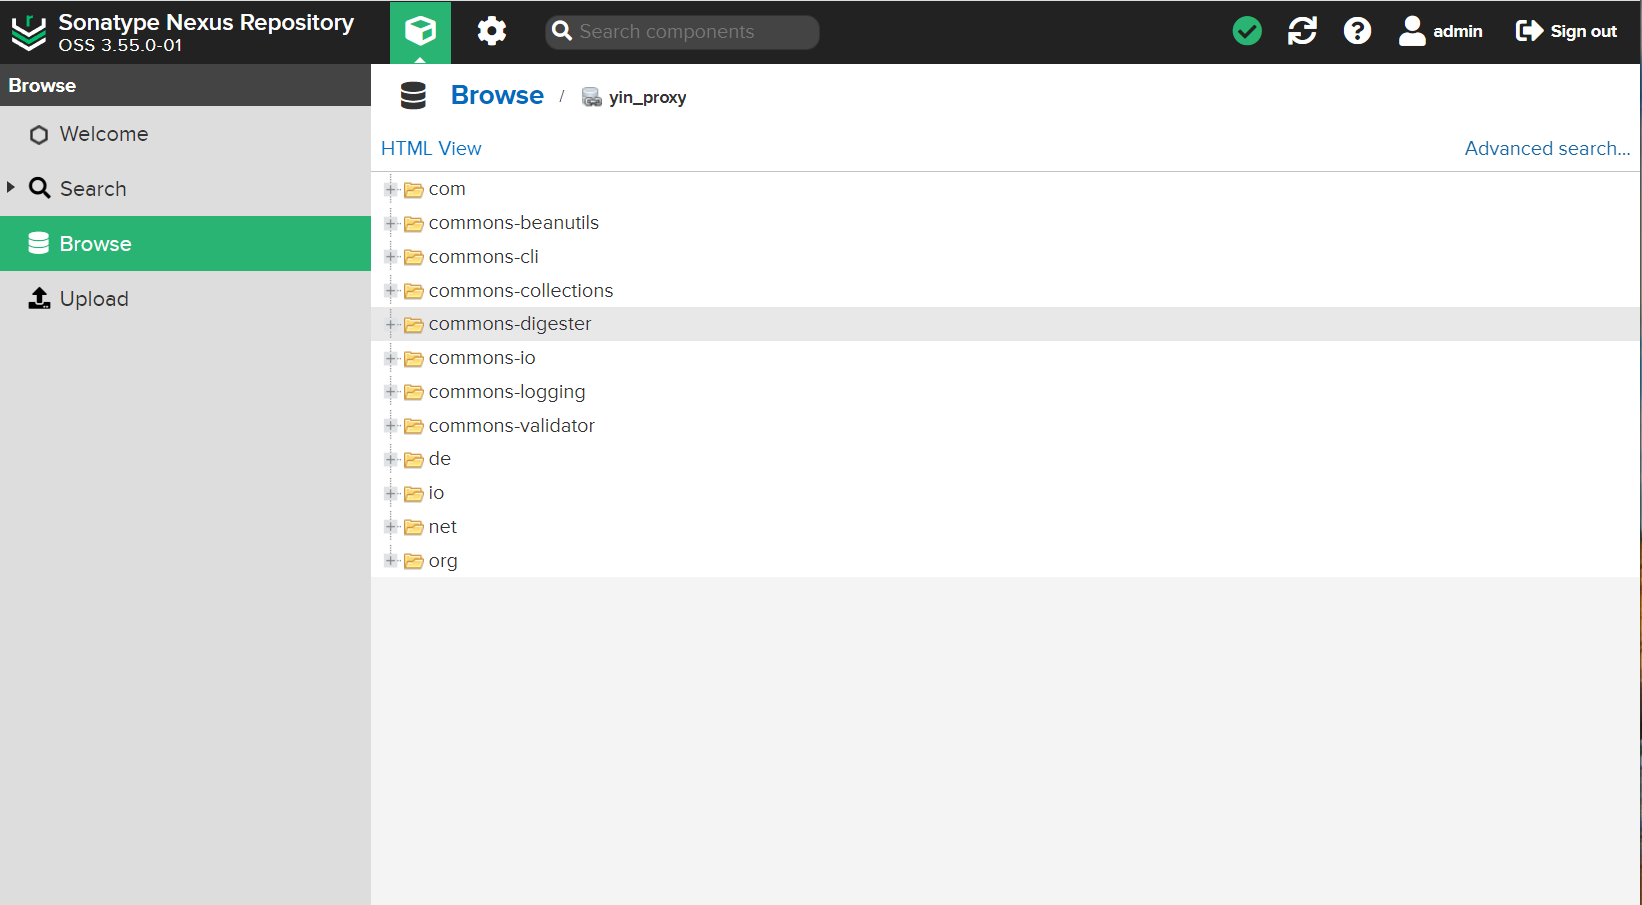This screenshot has height=905, width=1642.
Task: Click the Browse breadcrumb heading link
Action: (x=497, y=95)
